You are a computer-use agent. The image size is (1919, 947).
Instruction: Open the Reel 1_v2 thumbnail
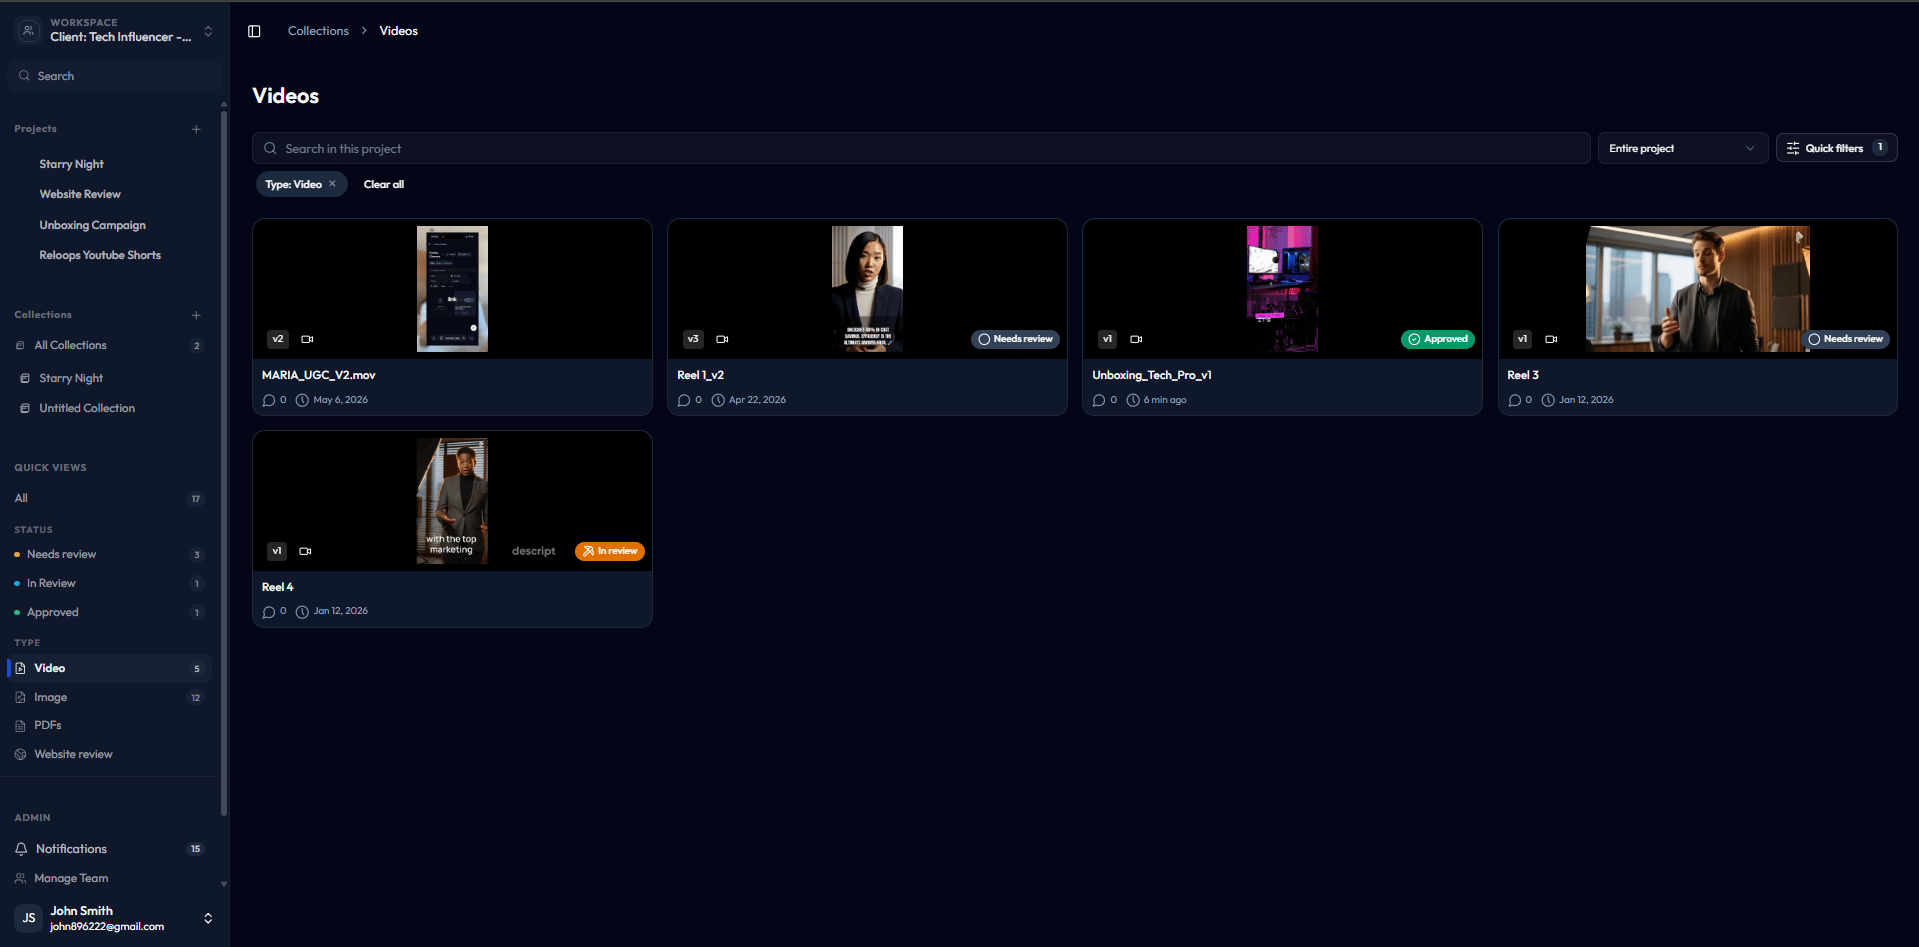867,289
